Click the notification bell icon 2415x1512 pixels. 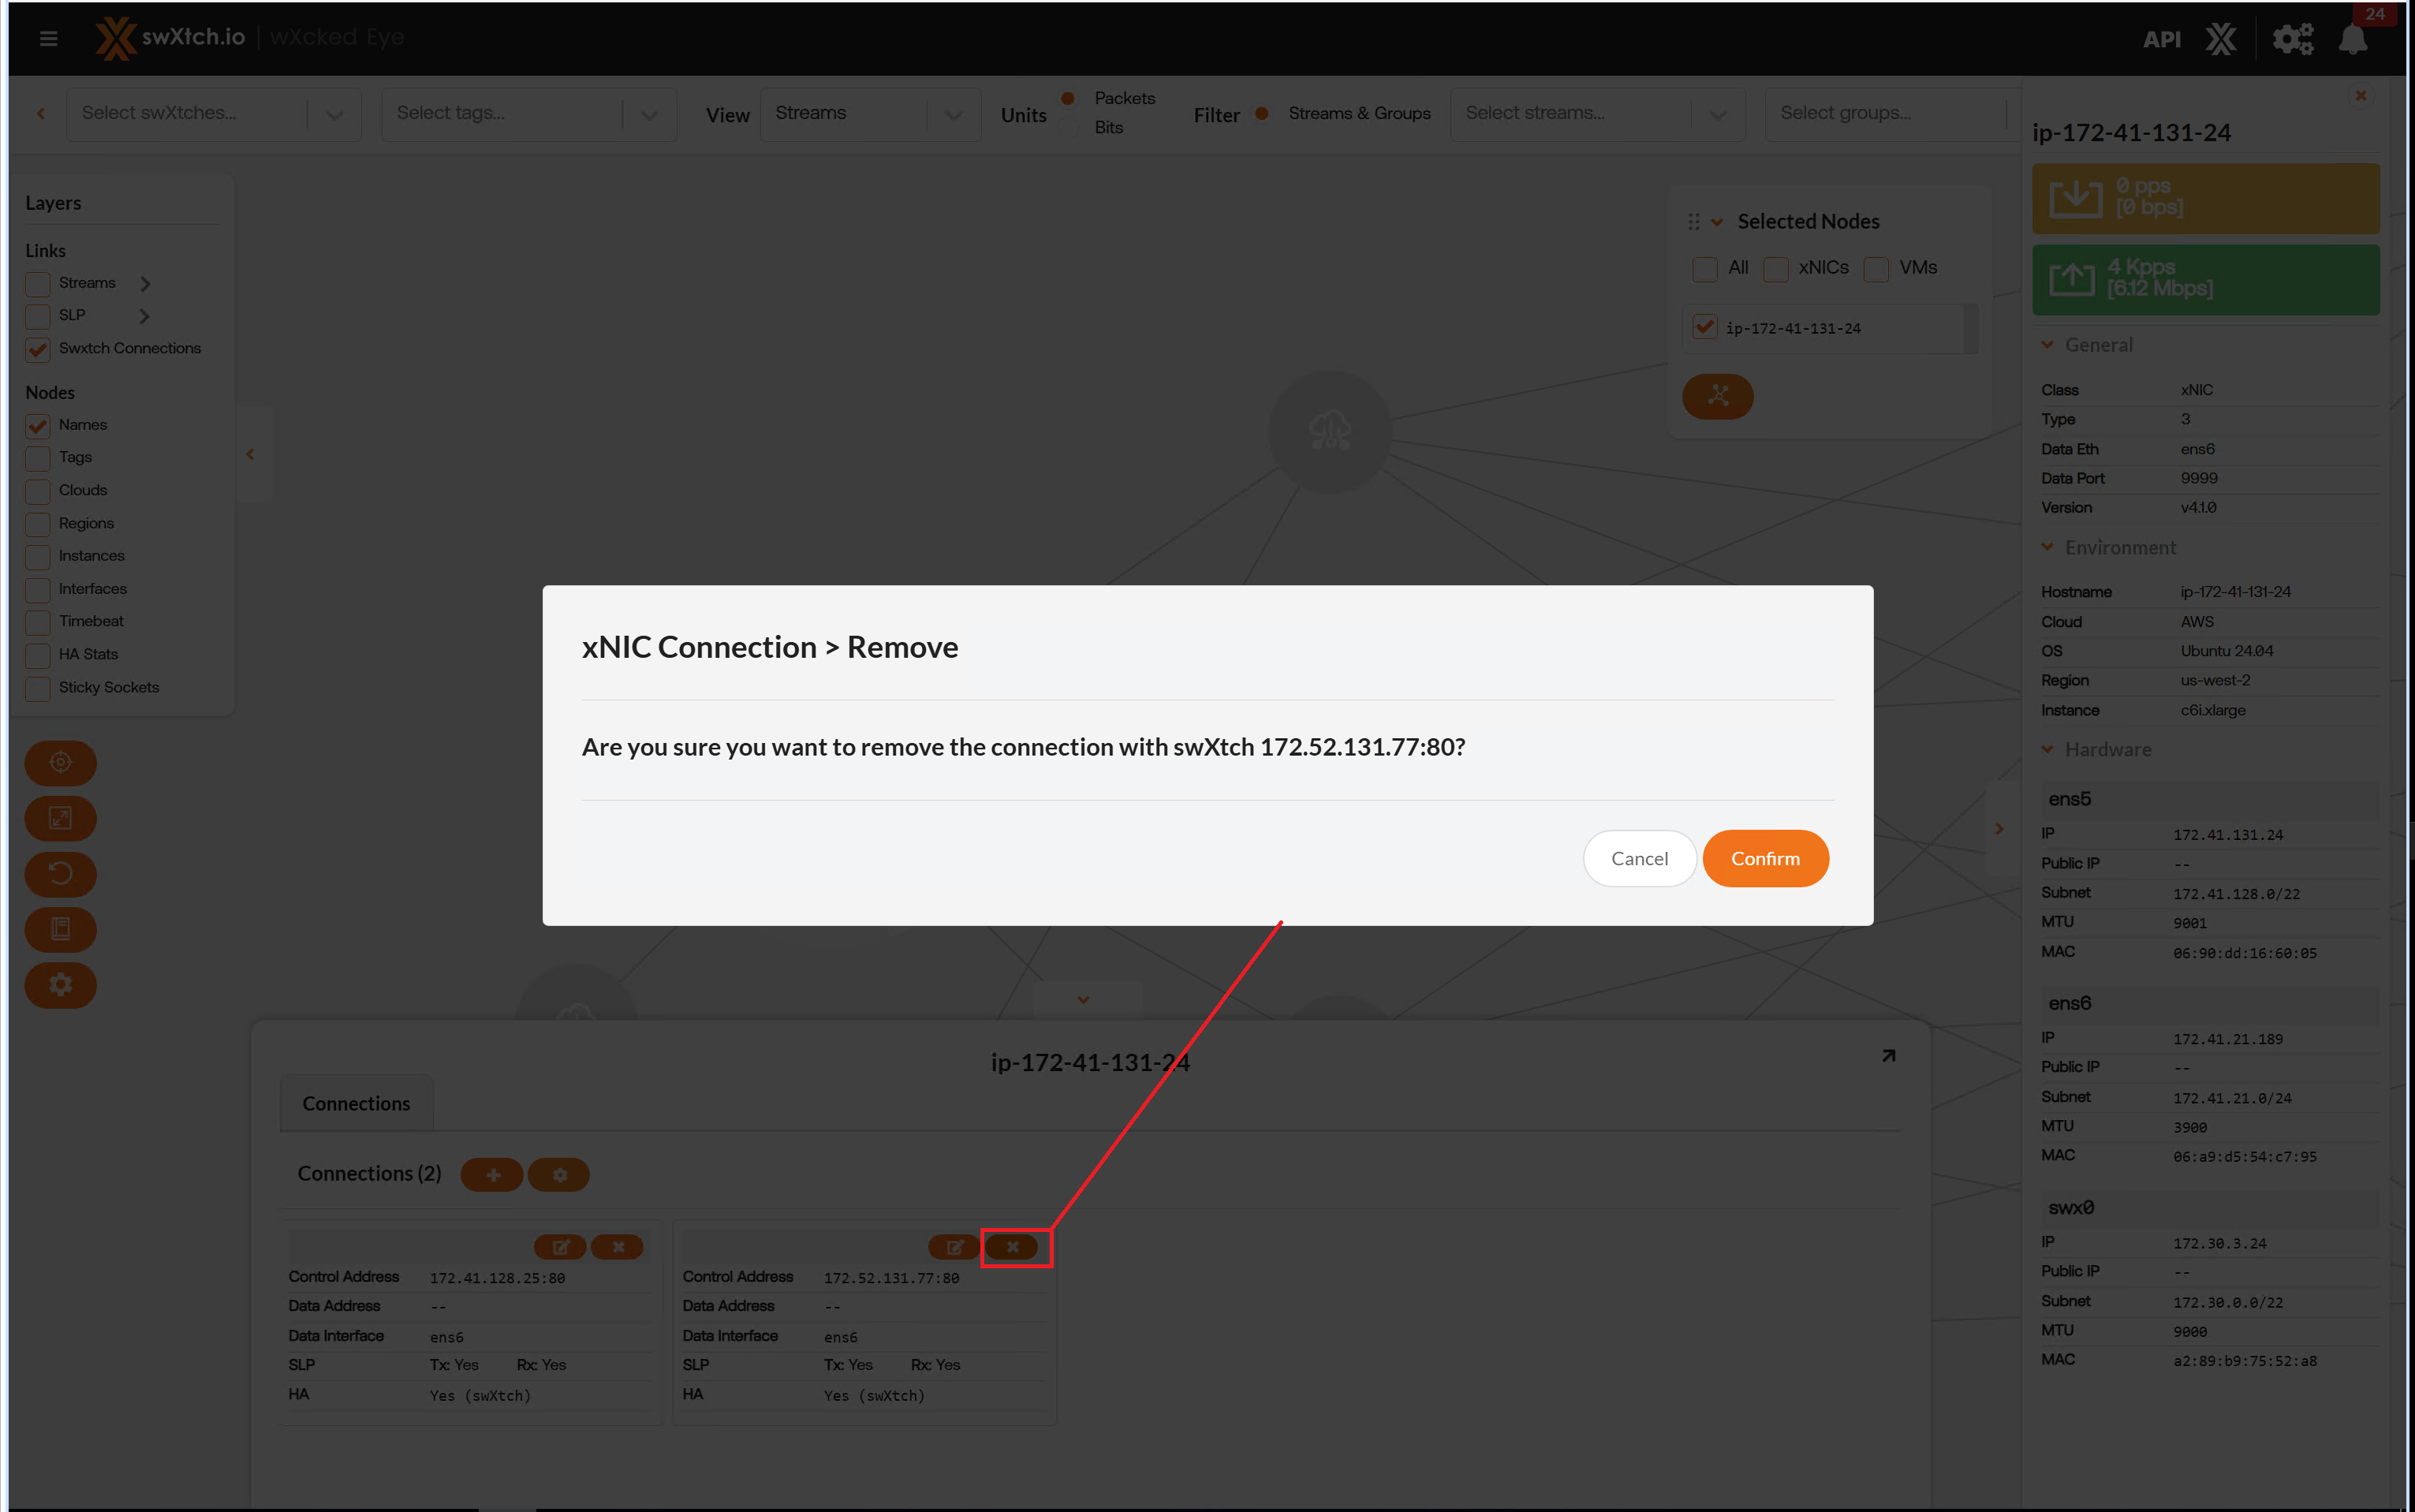(2353, 40)
